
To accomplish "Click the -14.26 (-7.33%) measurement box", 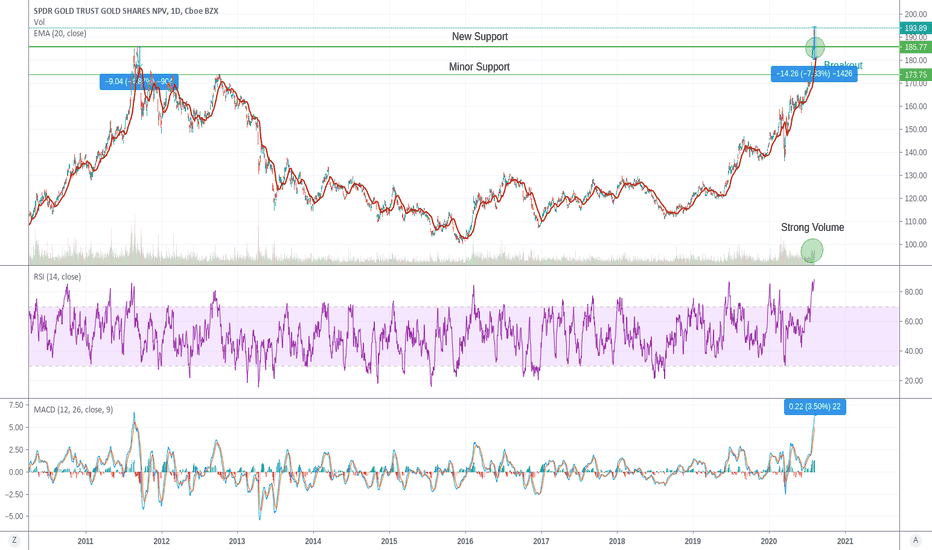I will coord(814,74).
